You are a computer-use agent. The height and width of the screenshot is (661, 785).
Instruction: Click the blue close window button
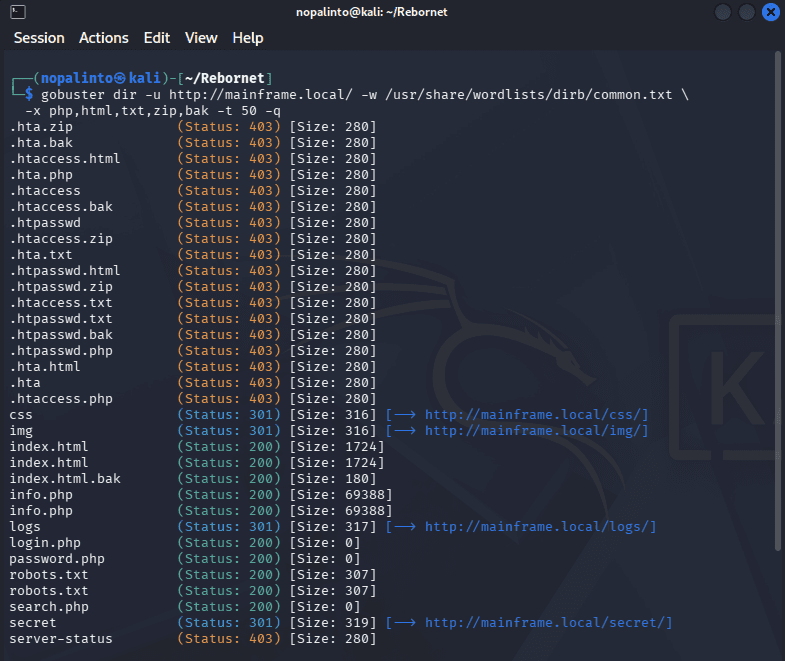770,12
